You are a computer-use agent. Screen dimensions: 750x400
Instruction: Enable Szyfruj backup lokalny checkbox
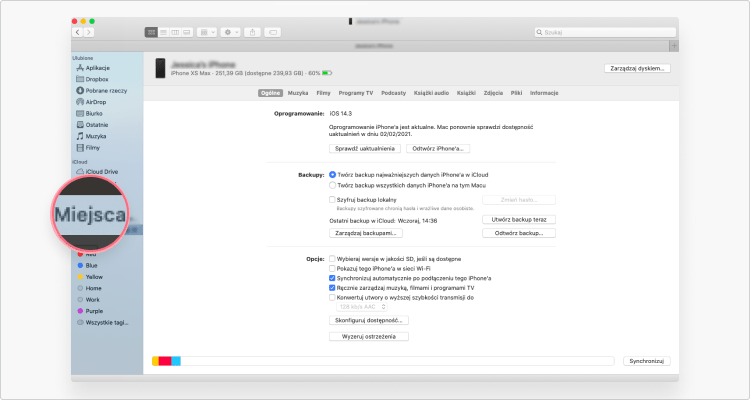tap(332, 200)
